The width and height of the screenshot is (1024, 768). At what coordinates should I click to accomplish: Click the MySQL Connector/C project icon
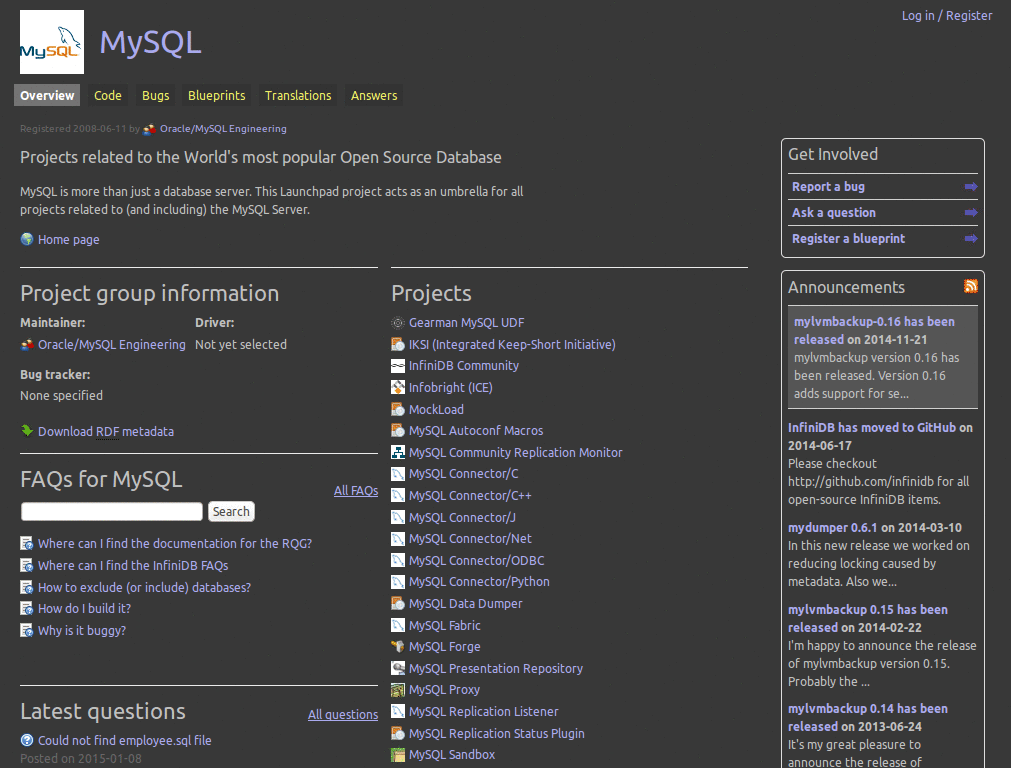[398, 473]
